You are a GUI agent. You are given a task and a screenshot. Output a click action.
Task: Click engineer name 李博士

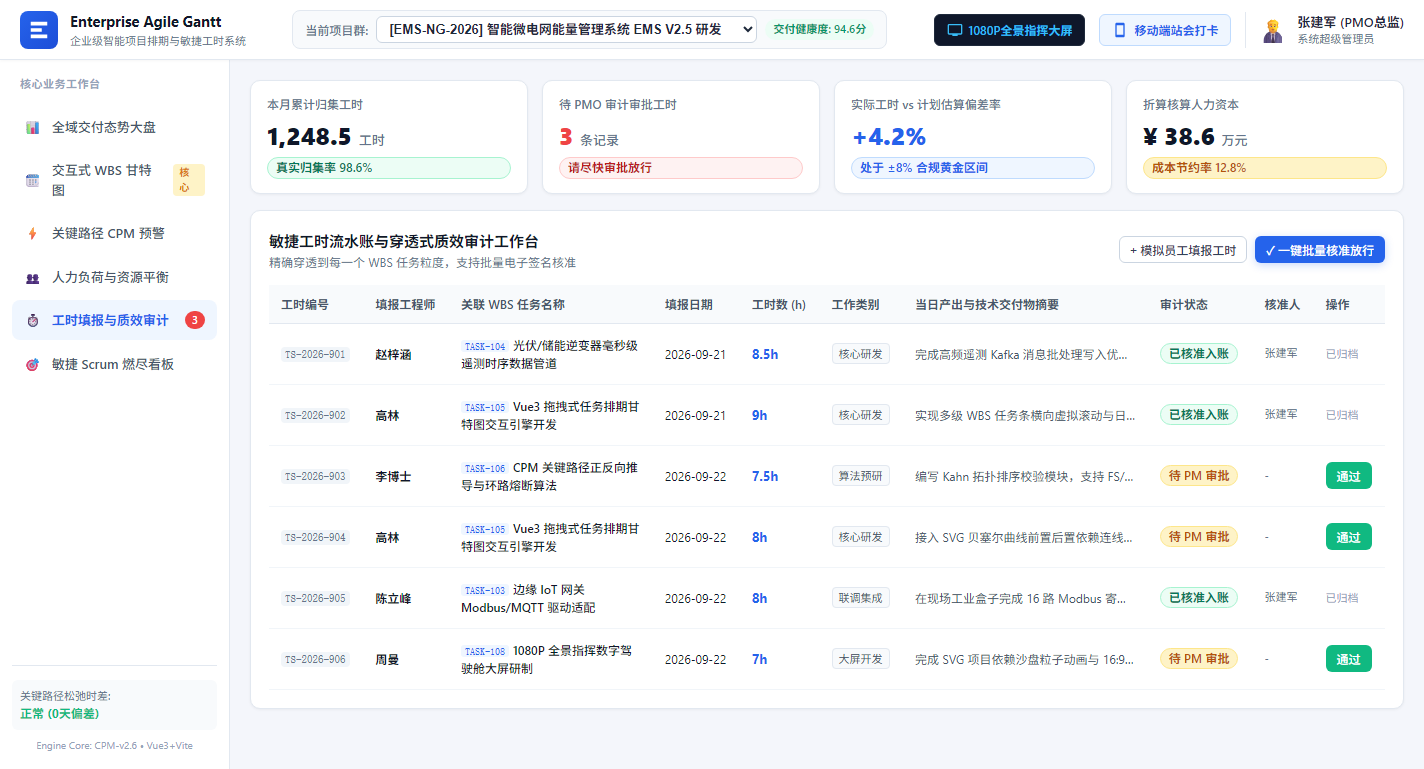(x=393, y=476)
